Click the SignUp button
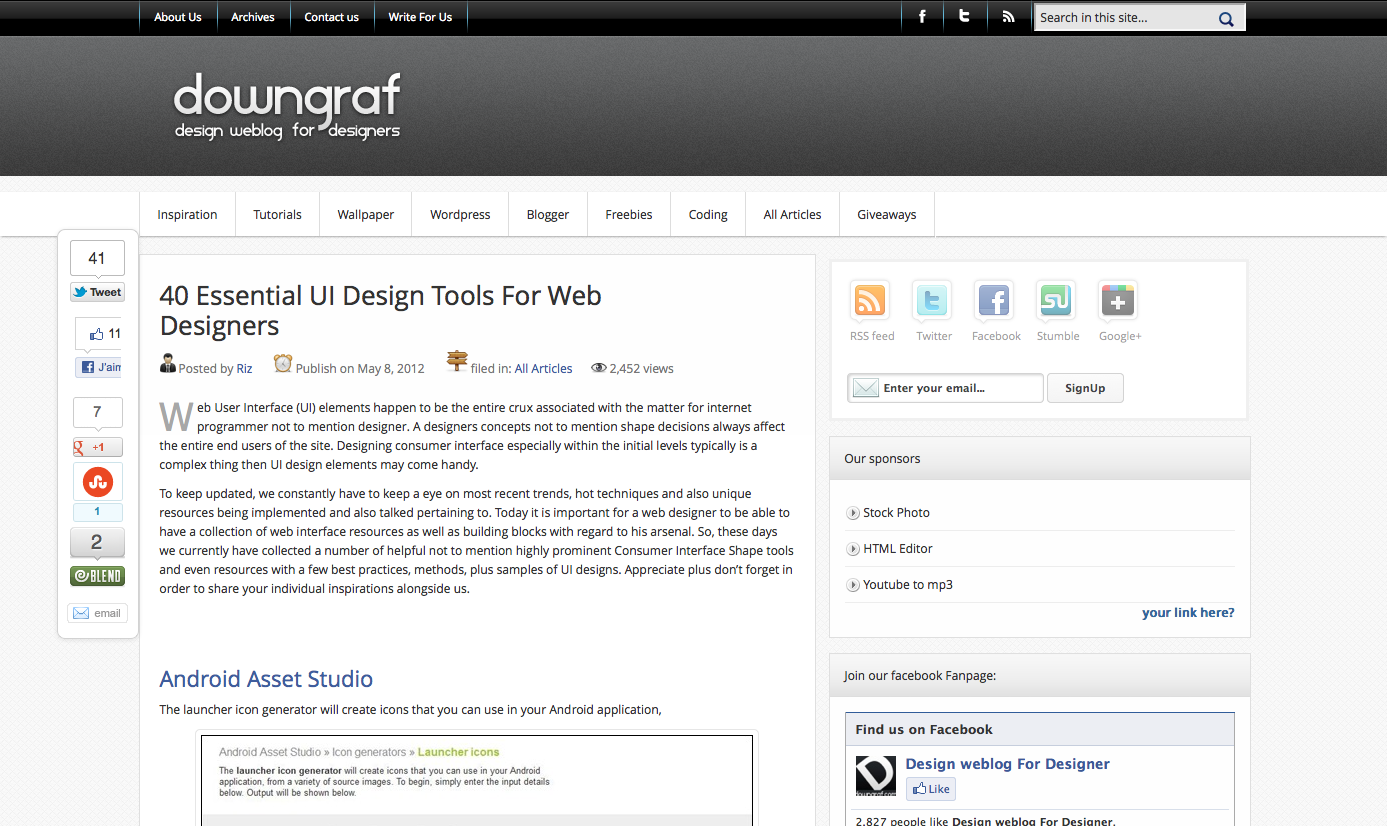 [1085, 388]
